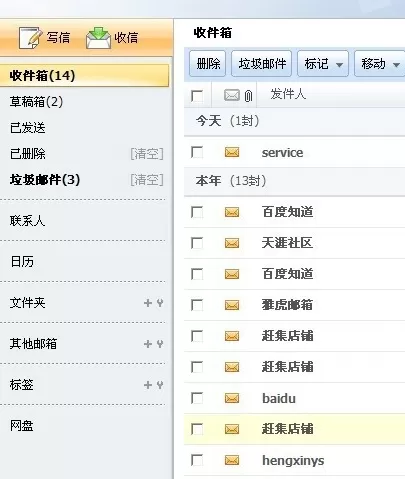This screenshot has height=479, width=405.
Task: Open the 草稿箱(2) drafts folder
Action: 36,102
